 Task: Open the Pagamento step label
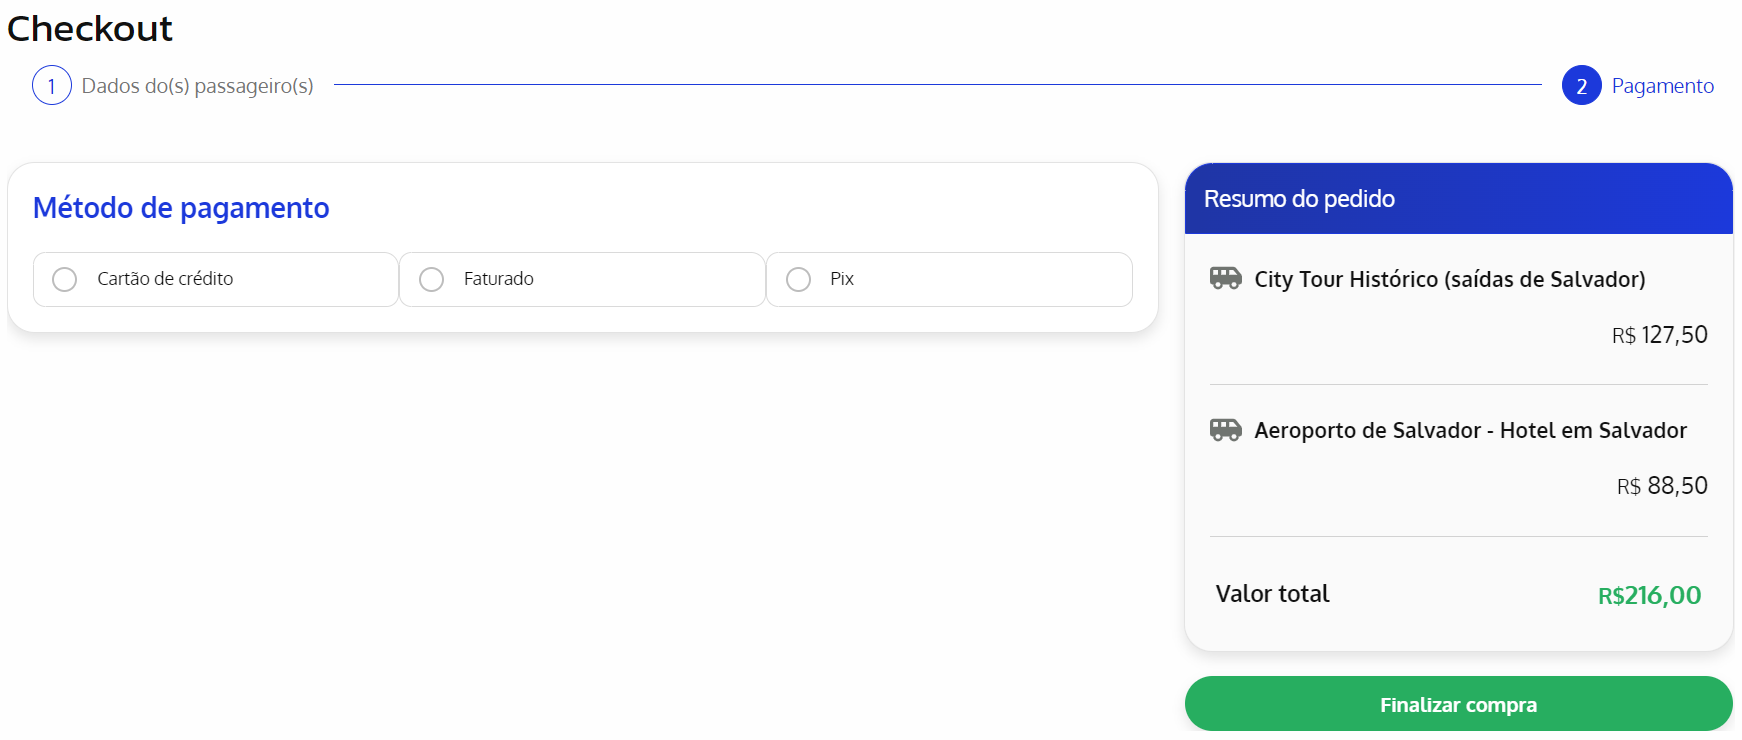pyautogui.click(x=1662, y=86)
